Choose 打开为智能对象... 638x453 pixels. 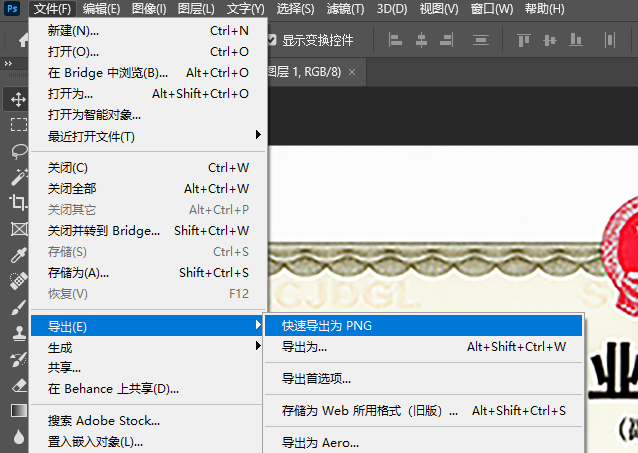click(148, 115)
